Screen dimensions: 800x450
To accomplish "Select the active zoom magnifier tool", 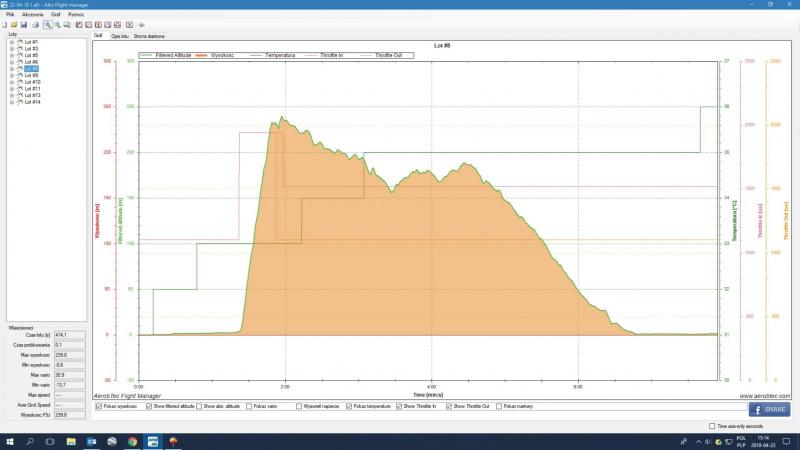I will (x=47, y=24).
